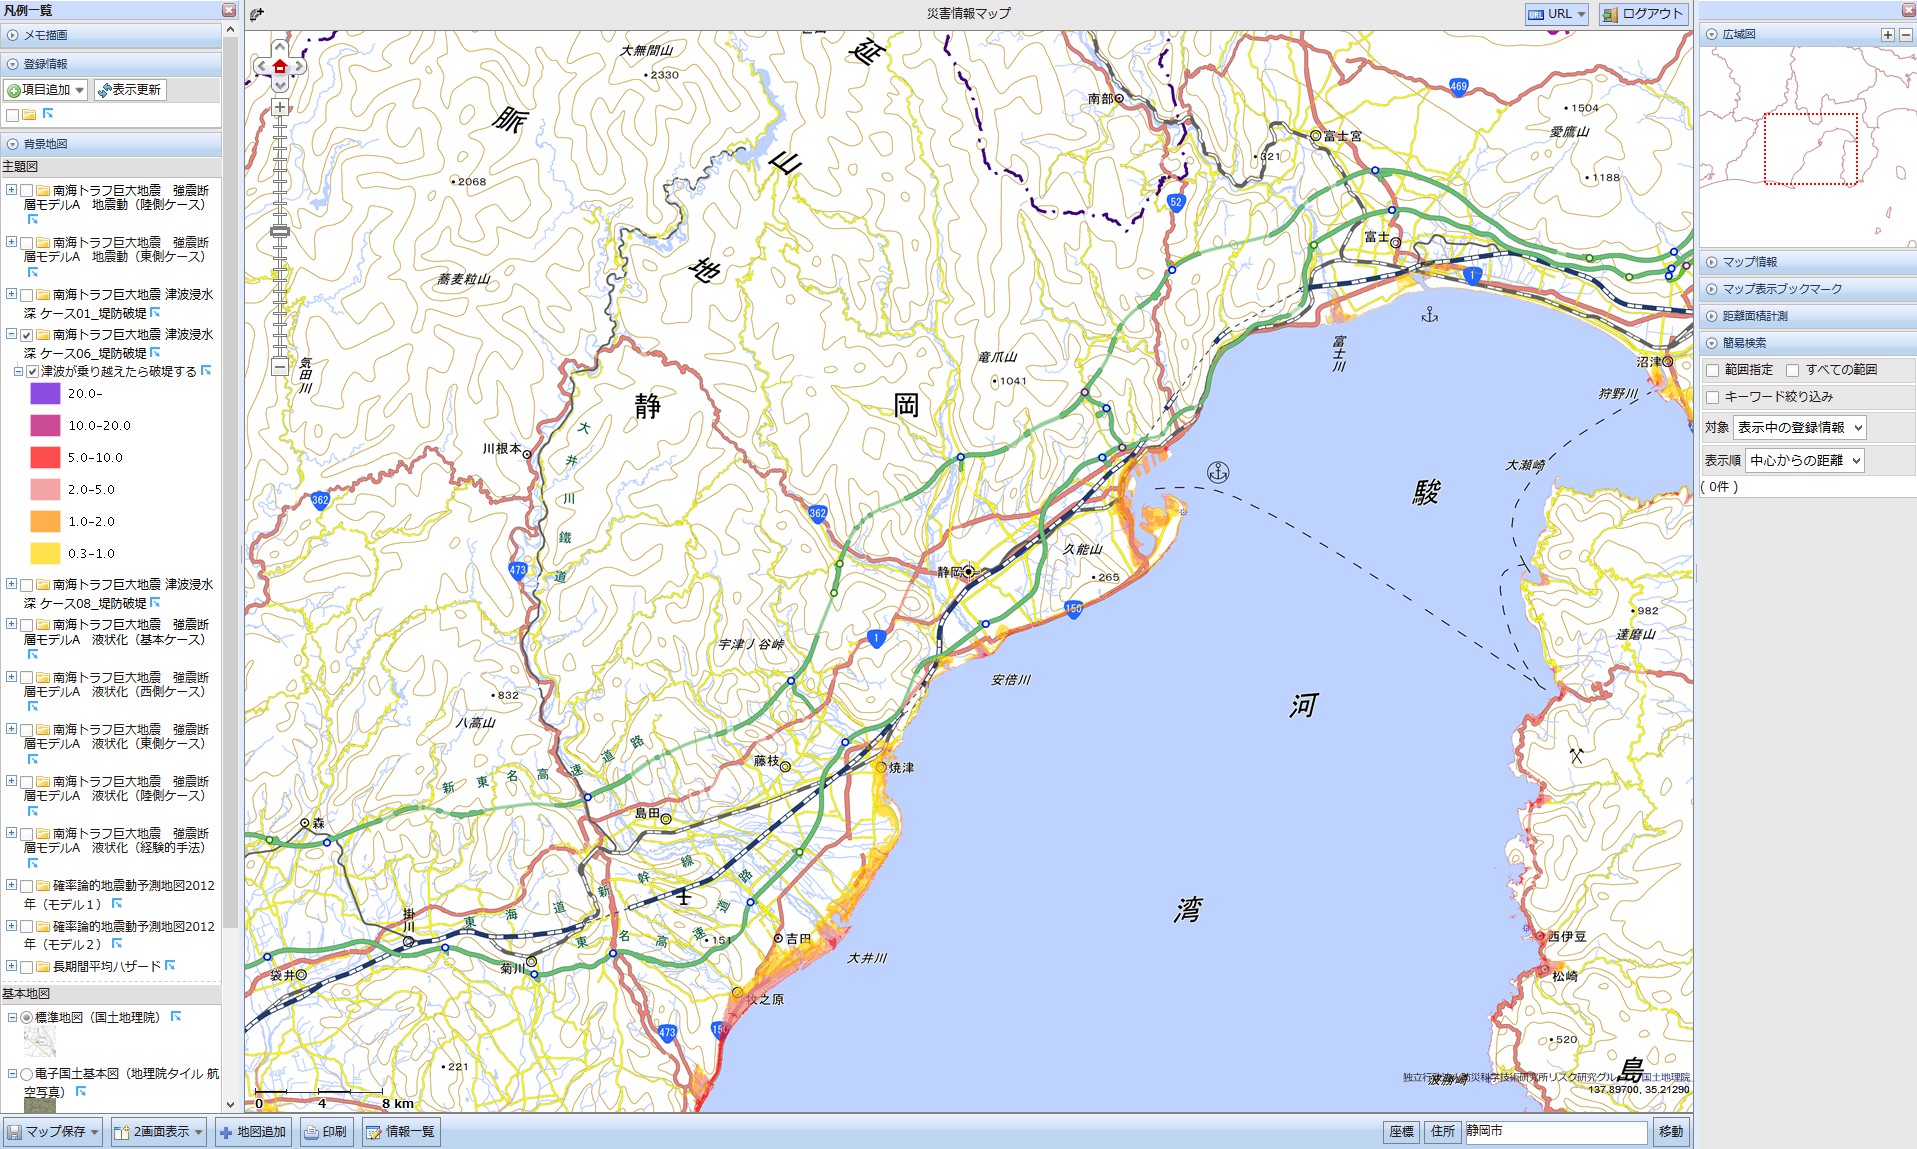Click the purple 20.0- legend color swatch
This screenshot has height=1149, width=1917.
[46, 394]
